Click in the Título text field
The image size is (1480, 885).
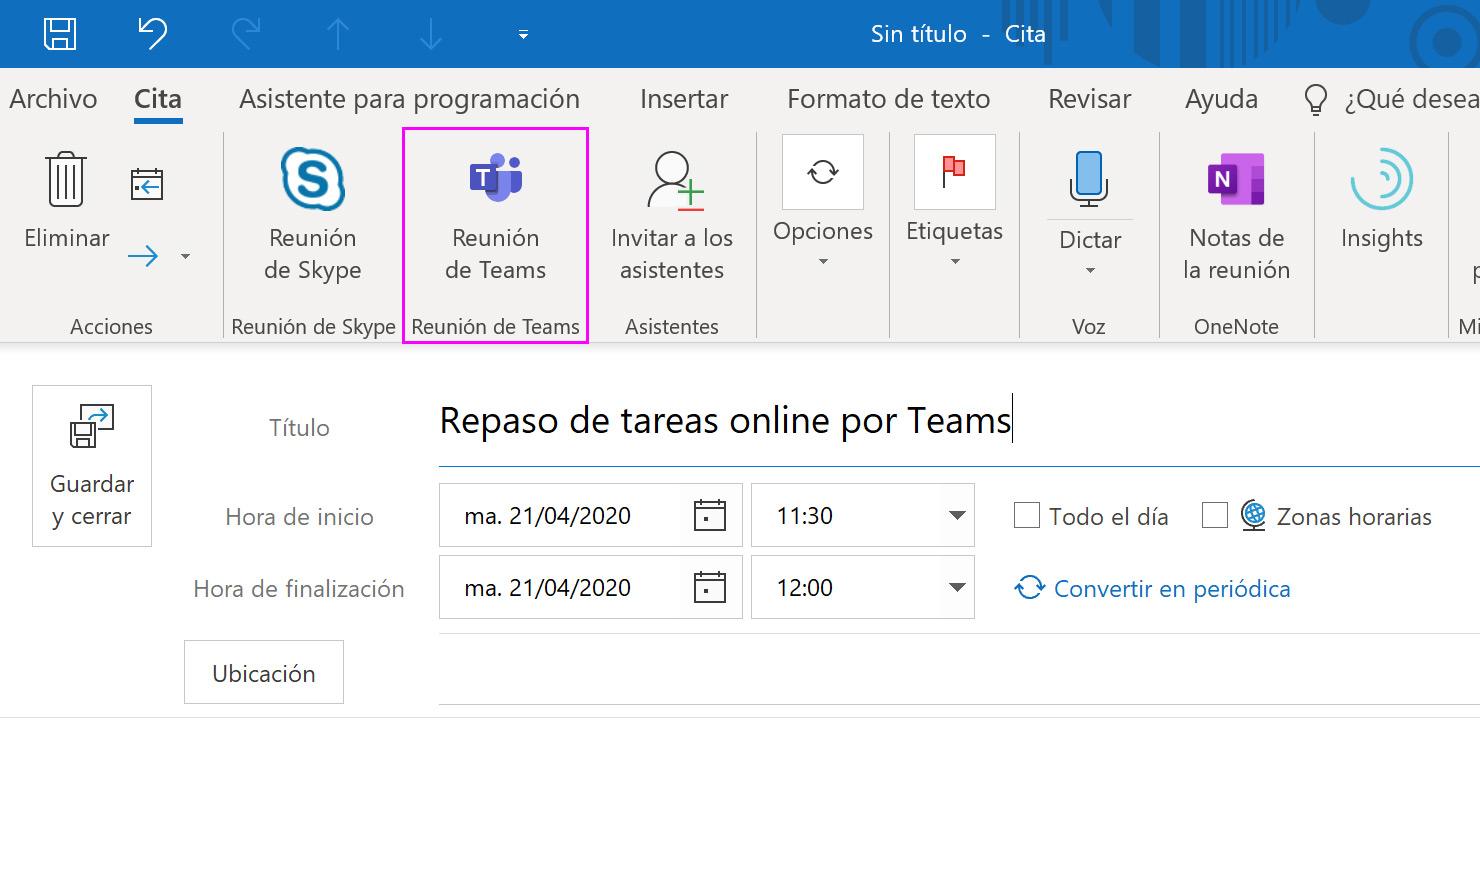tap(959, 422)
